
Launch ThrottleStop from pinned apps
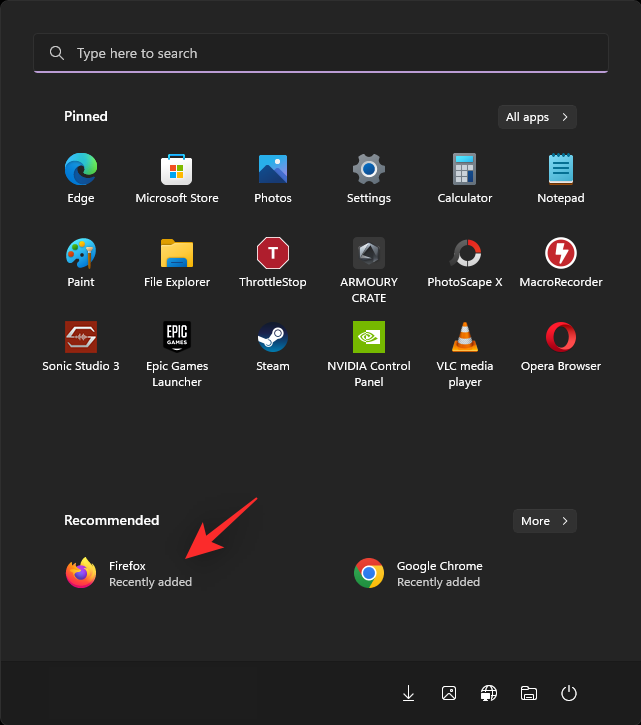273,262
